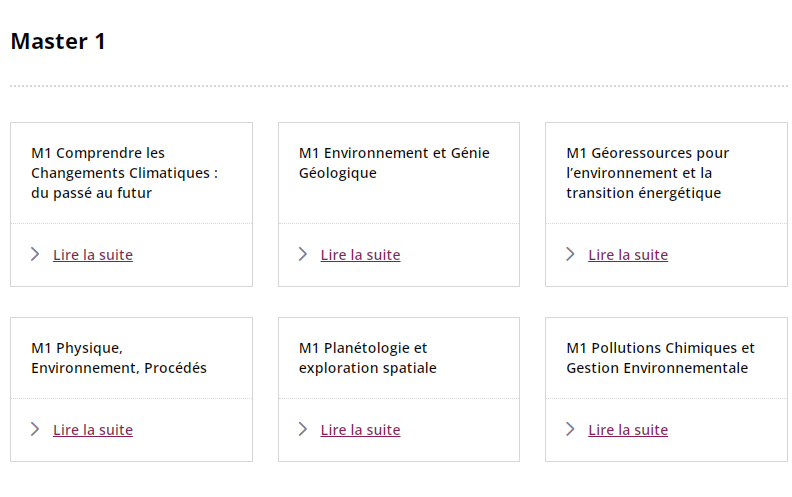Follow 'Lire la suite' under Physique, Environnement, Procédés
The image size is (792, 497).
click(93, 430)
